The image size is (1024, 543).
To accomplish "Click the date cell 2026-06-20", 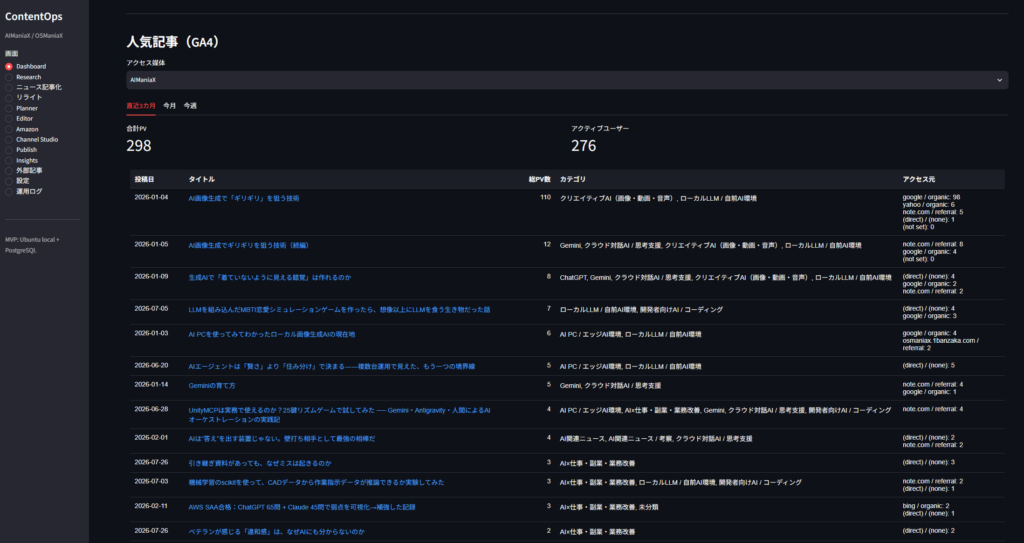I will coord(151,365).
